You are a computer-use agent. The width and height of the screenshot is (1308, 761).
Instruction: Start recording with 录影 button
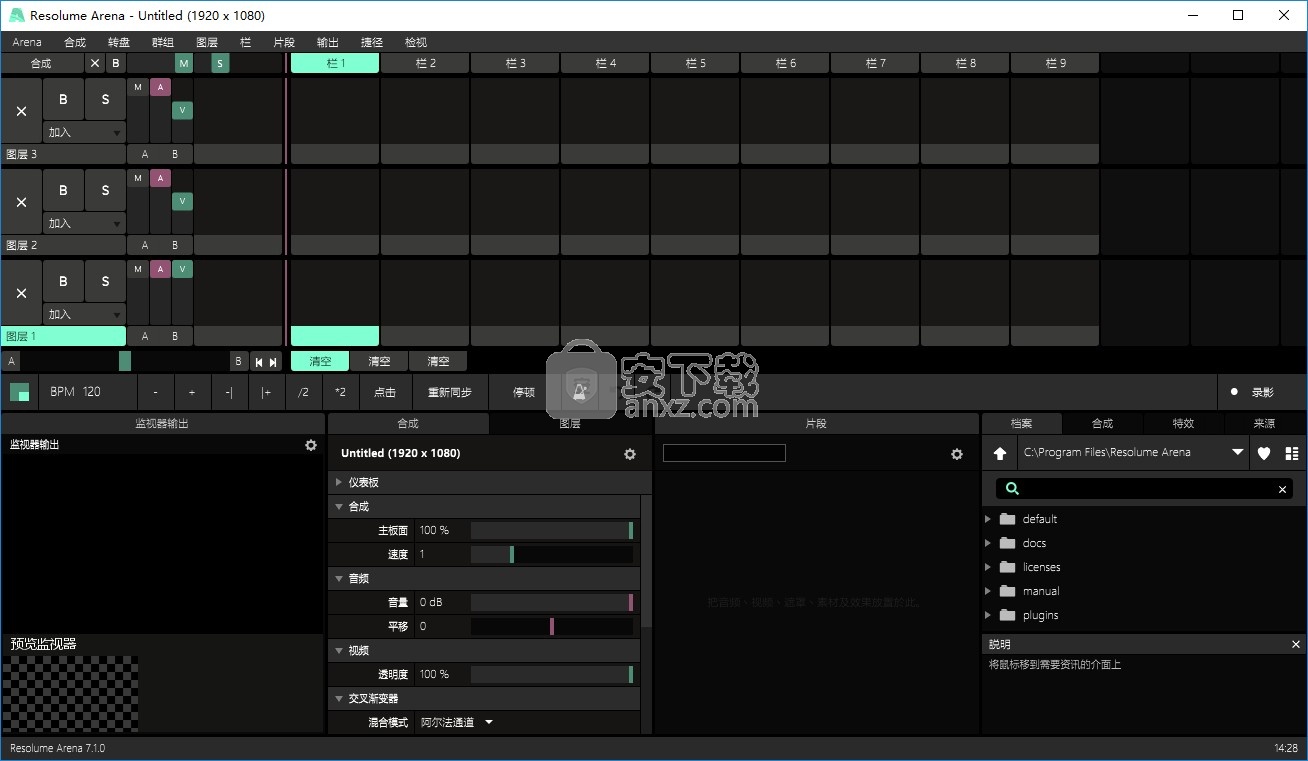pos(1262,392)
